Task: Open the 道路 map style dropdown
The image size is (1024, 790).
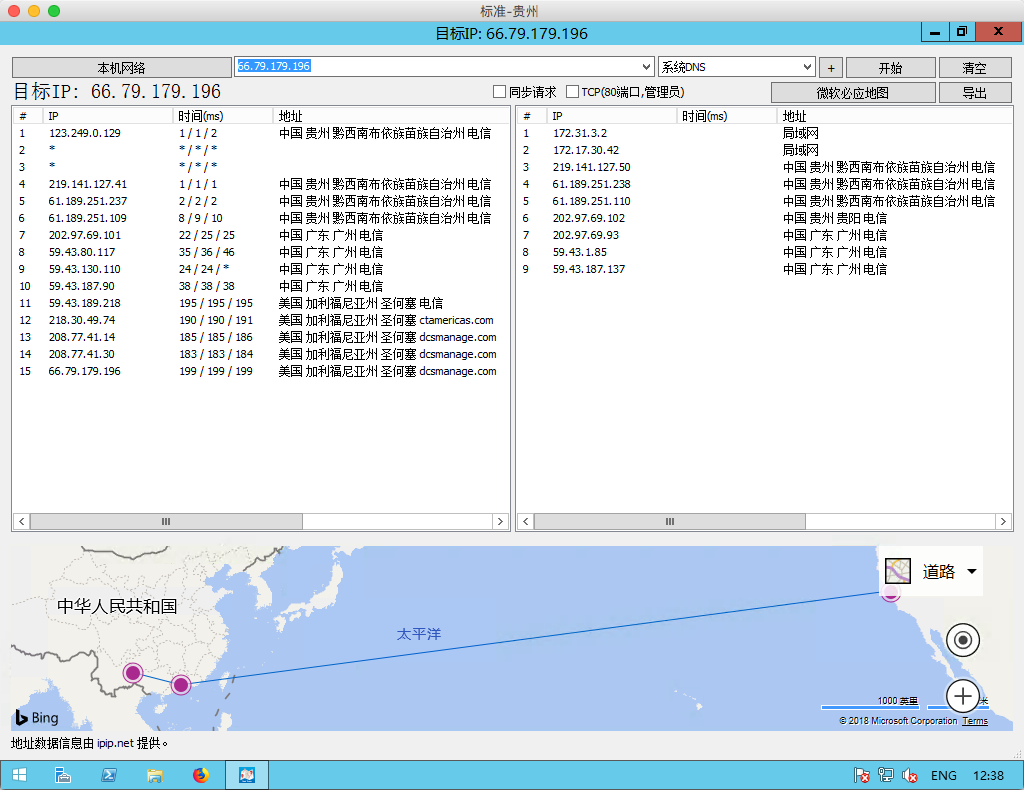Action: [971, 571]
